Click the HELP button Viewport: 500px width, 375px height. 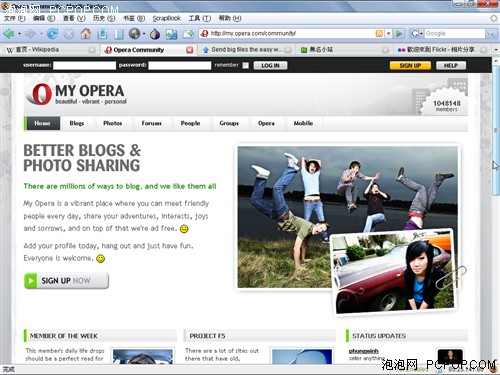[451, 65]
